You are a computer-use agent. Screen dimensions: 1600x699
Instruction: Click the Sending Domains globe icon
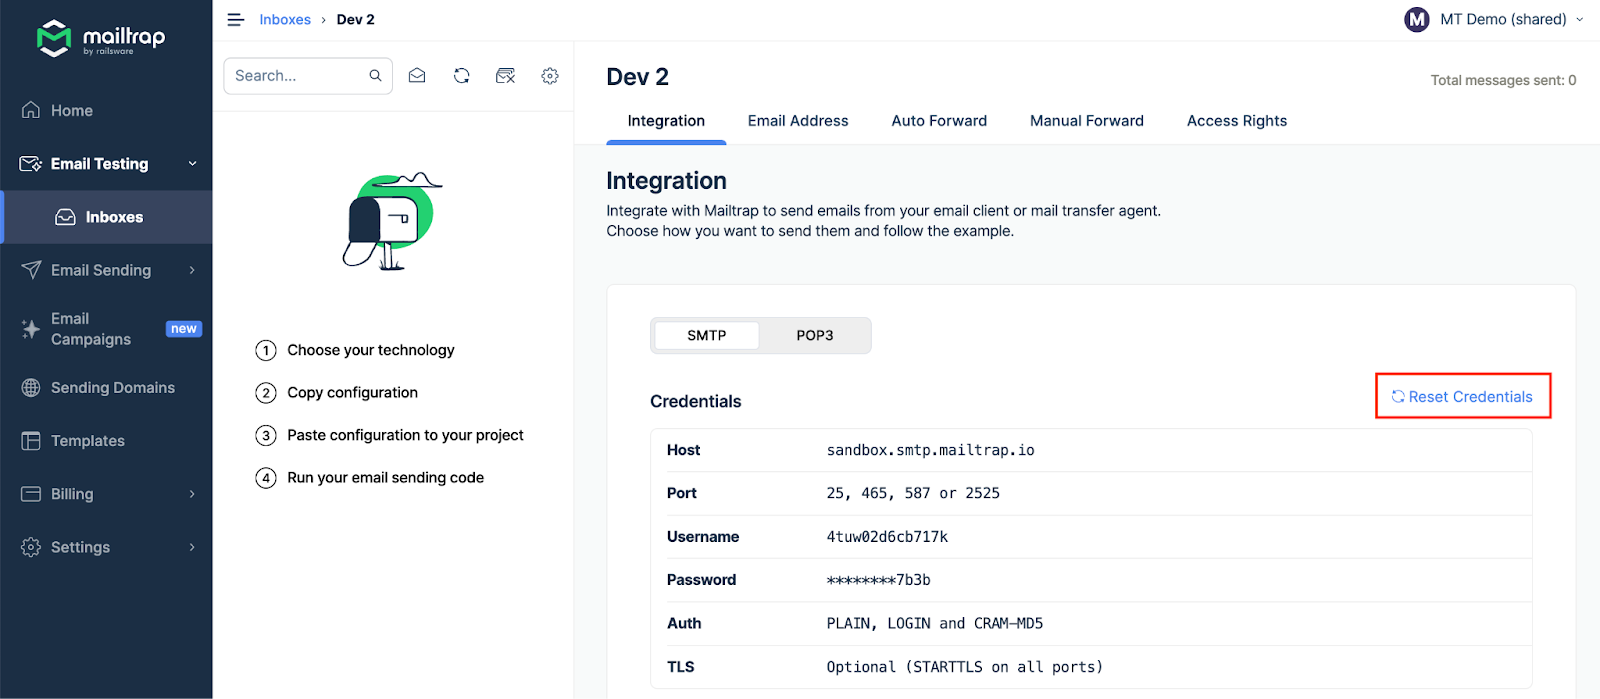(x=31, y=388)
